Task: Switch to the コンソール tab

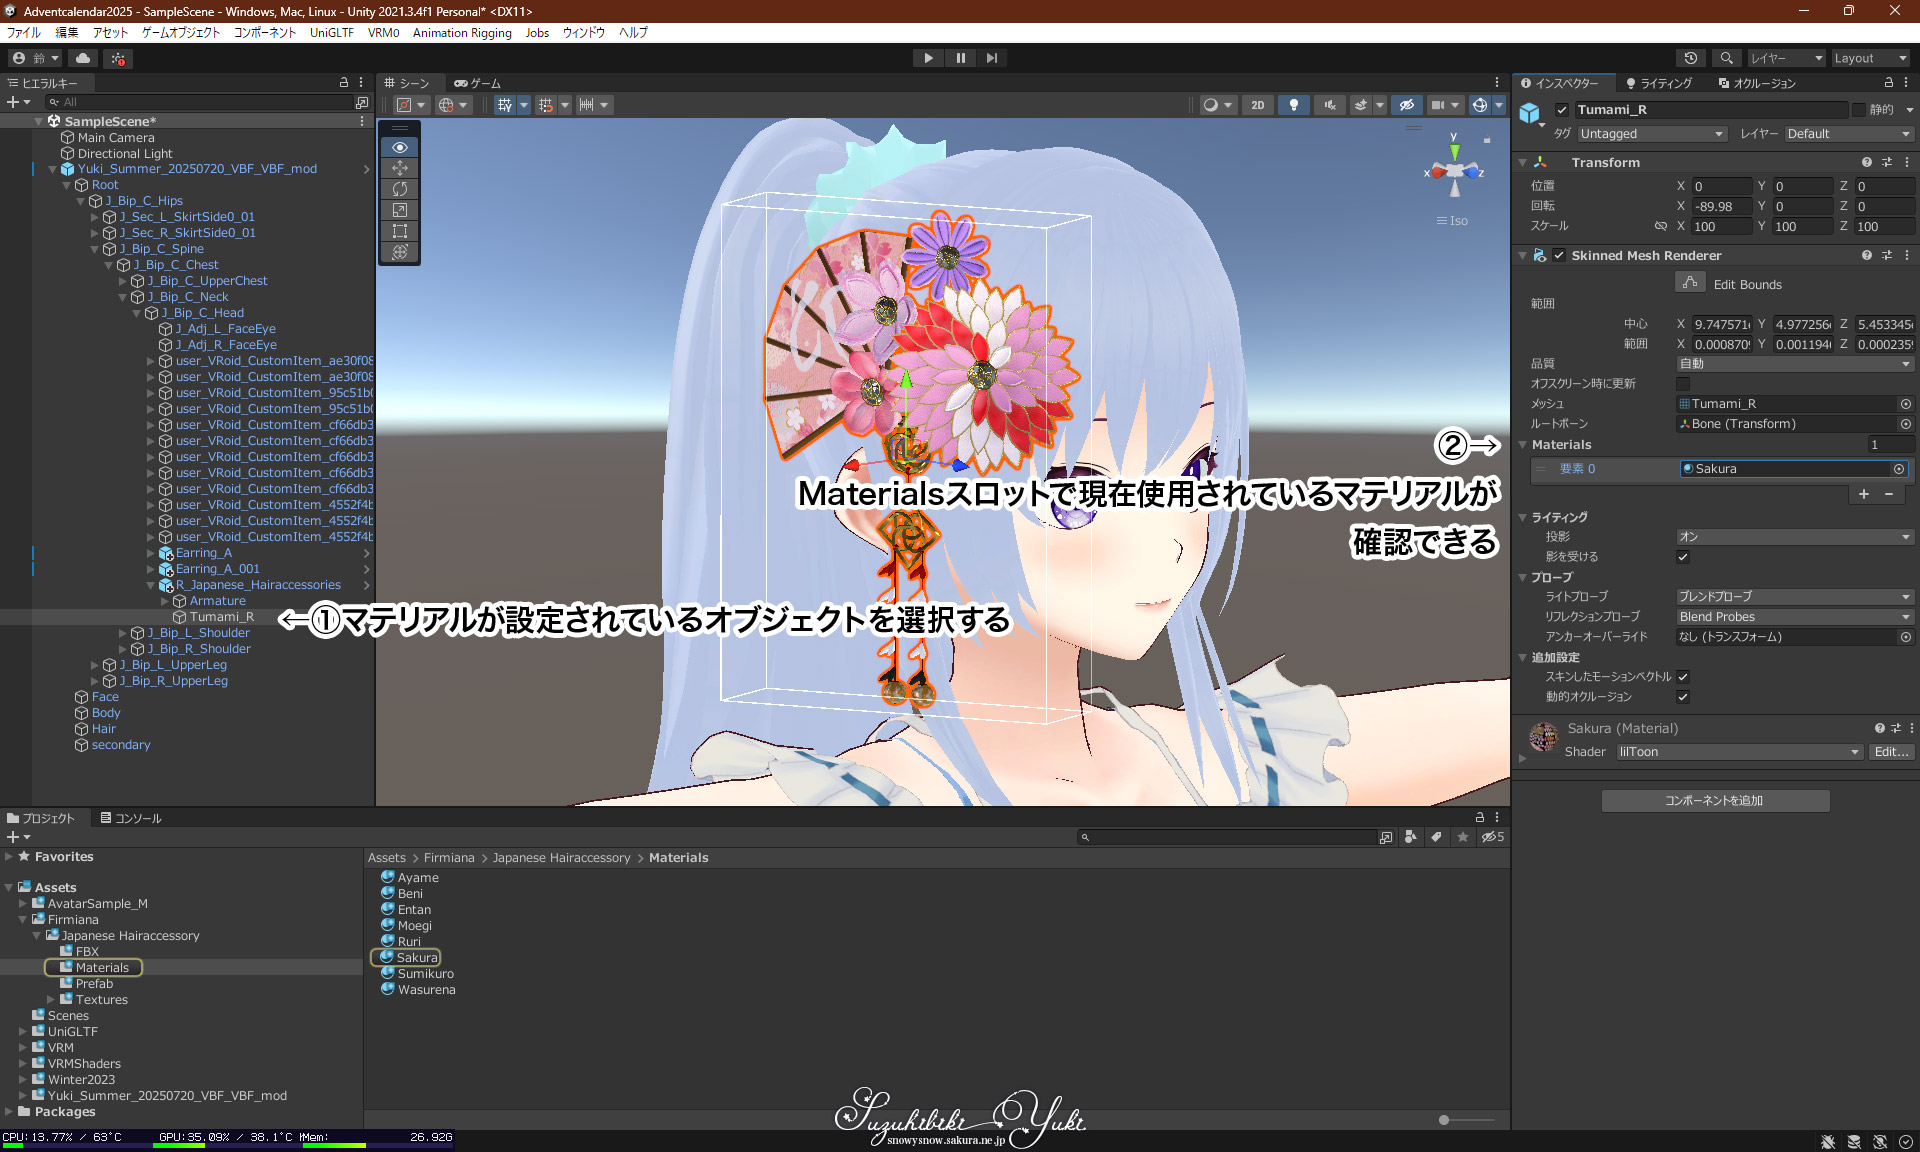Action: click(x=130, y=818)
